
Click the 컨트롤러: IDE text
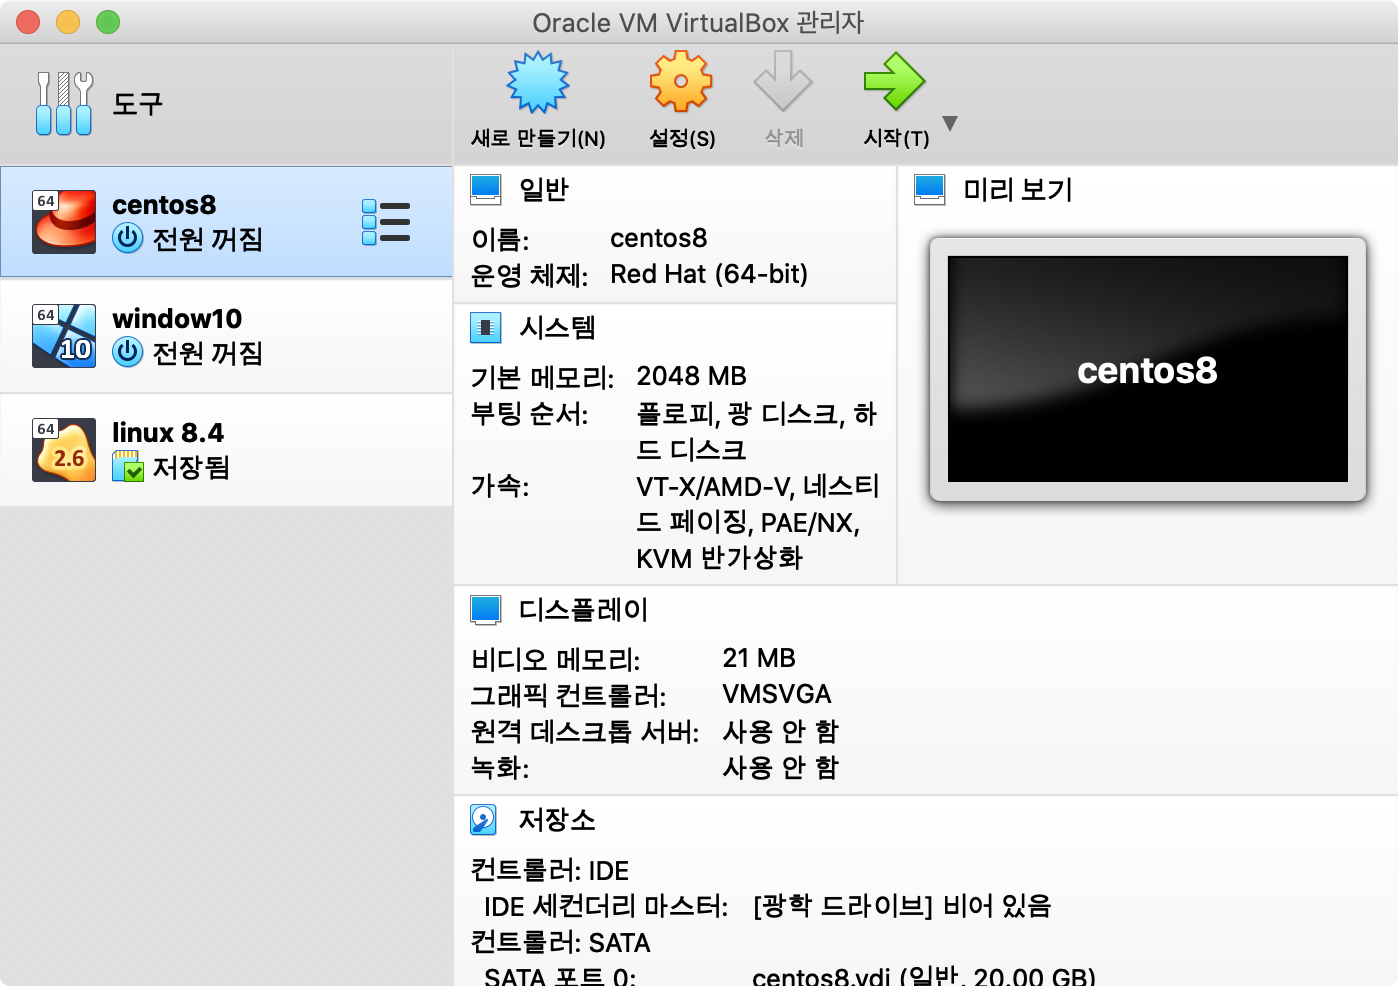tap(550, 870)
